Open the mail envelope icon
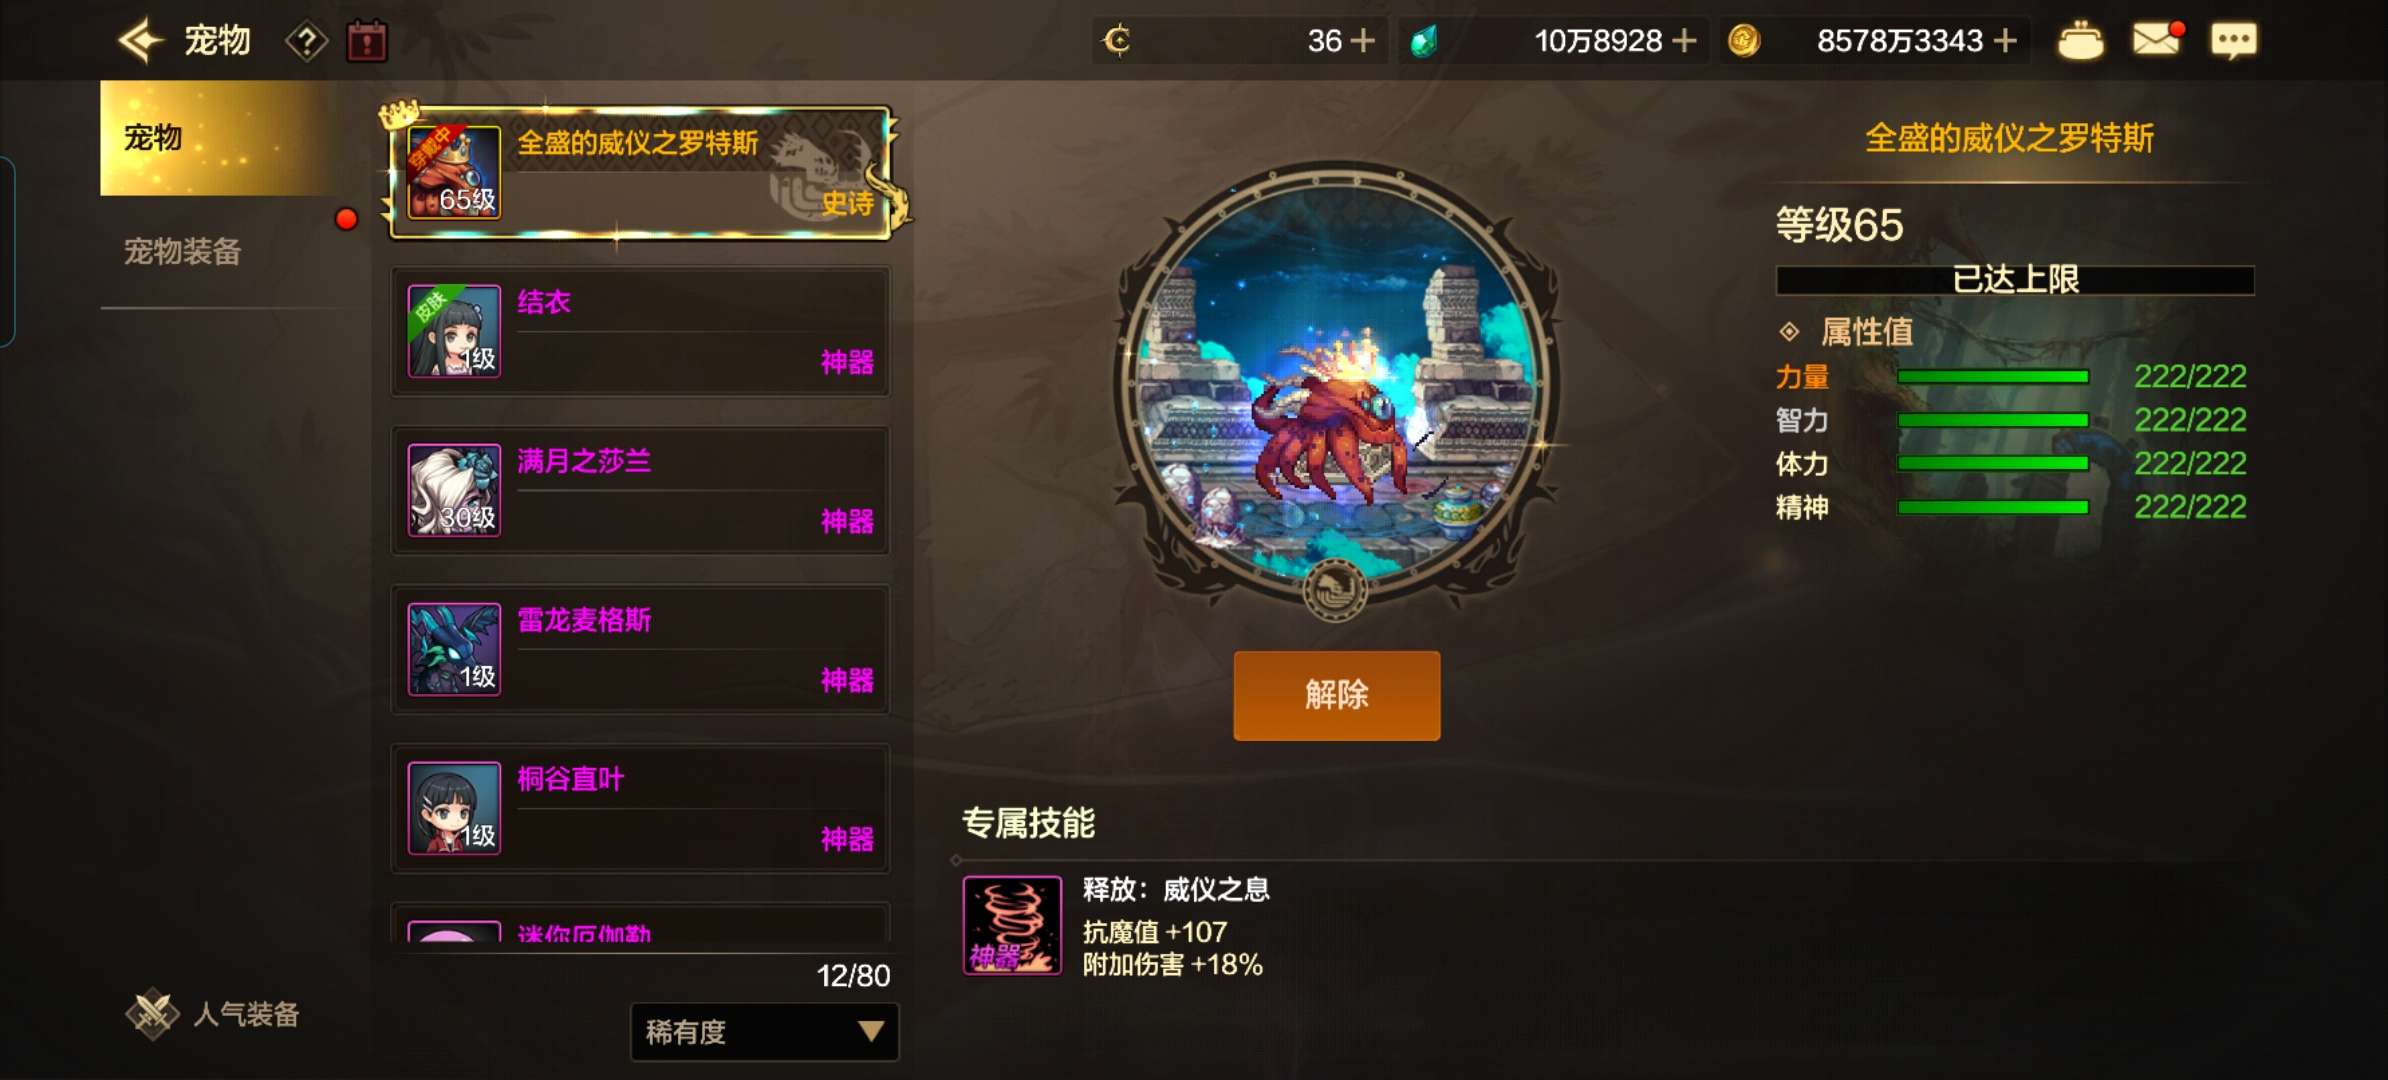Screen dimensions: 2388x1080 coord(2157,40)
